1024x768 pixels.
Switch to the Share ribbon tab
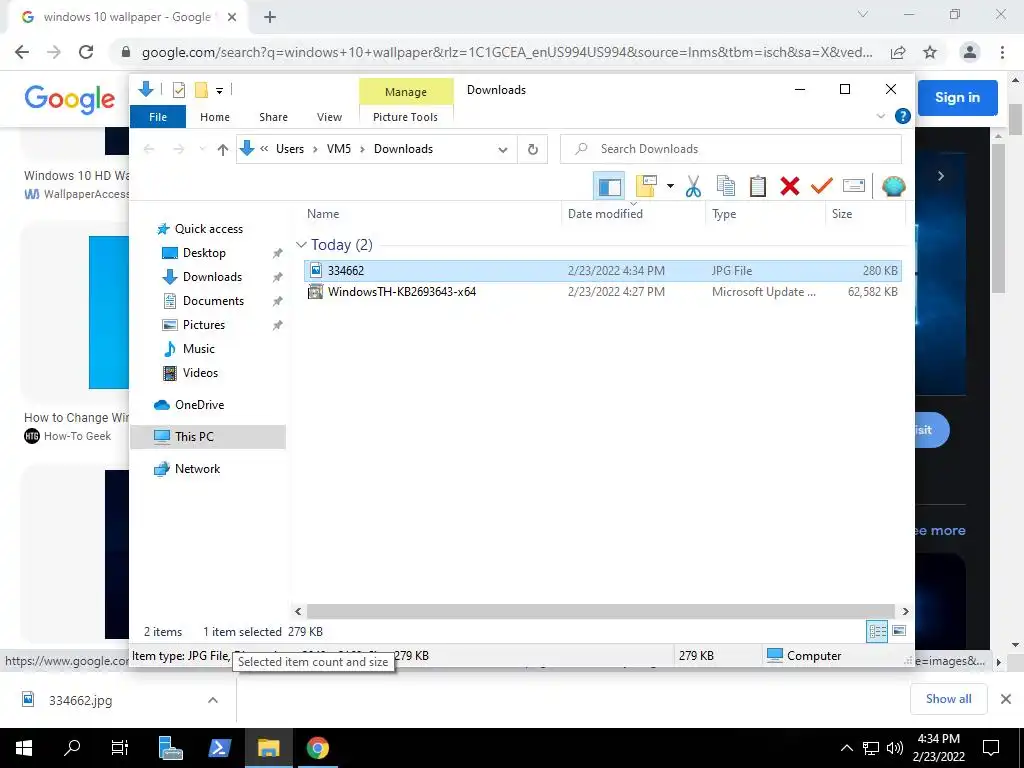[x=273, y=117]
